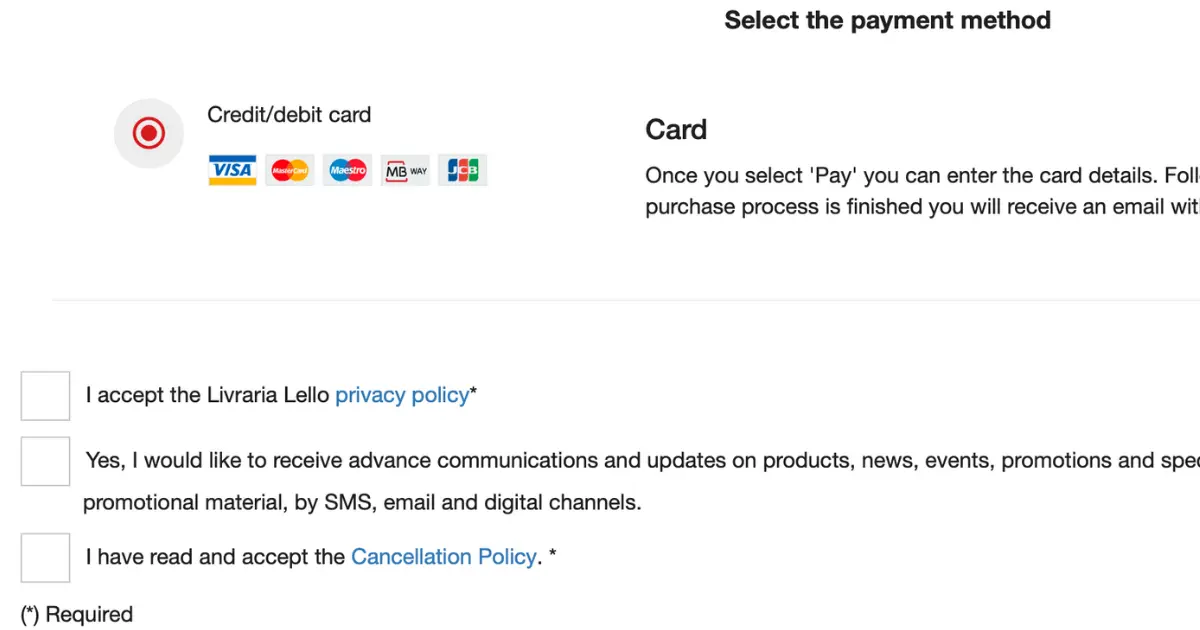Open the privacy policy link
This screenshot has height=630, width=1200.
[402, 395]
